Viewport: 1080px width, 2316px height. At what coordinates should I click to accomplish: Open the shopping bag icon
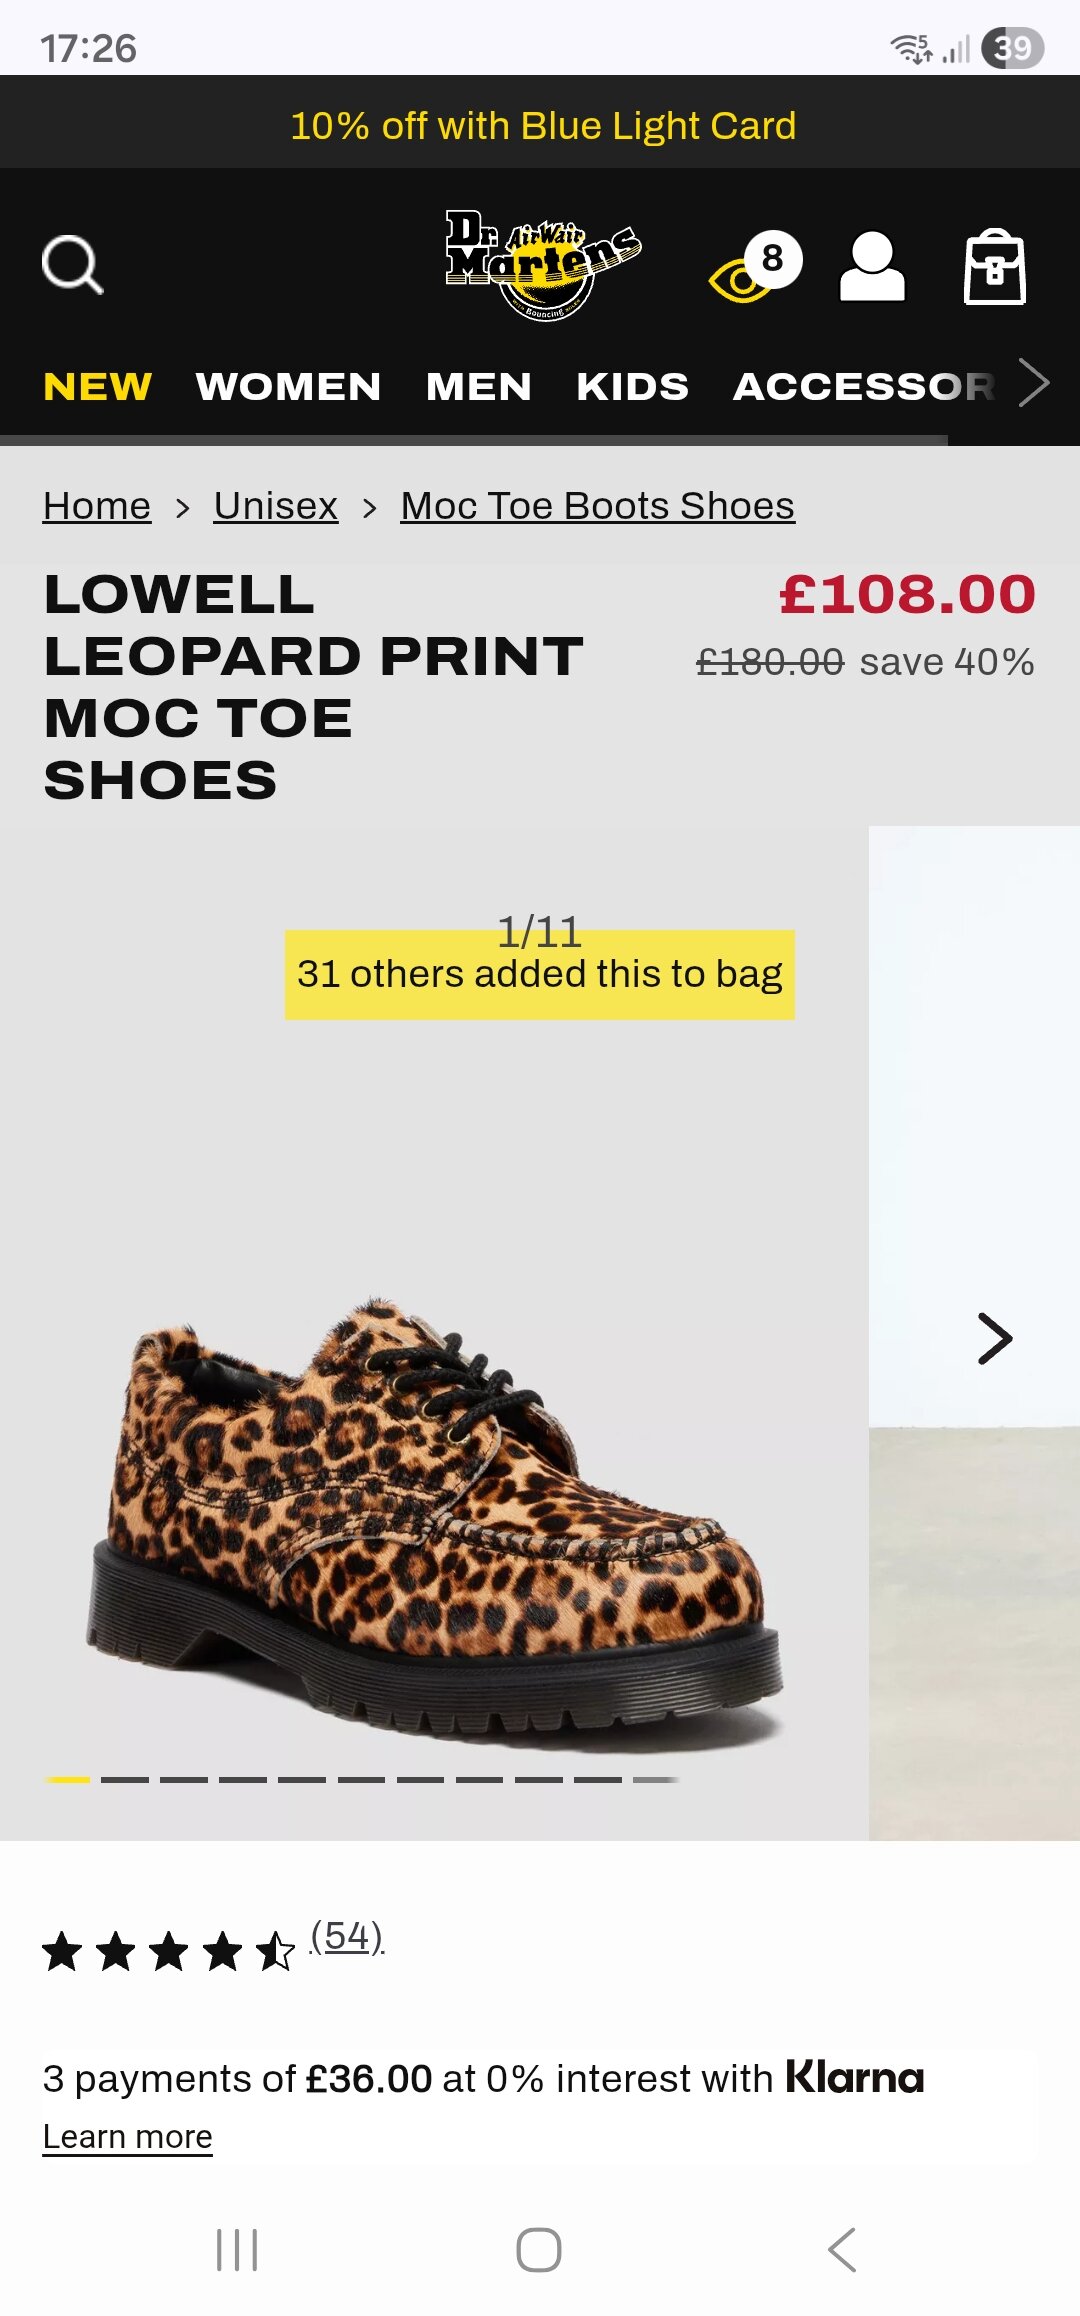pos(994,266)
